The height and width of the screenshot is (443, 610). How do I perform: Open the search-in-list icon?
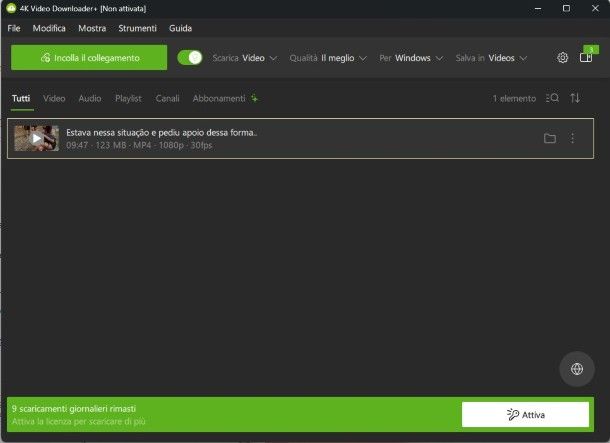[x=552, y=98]
